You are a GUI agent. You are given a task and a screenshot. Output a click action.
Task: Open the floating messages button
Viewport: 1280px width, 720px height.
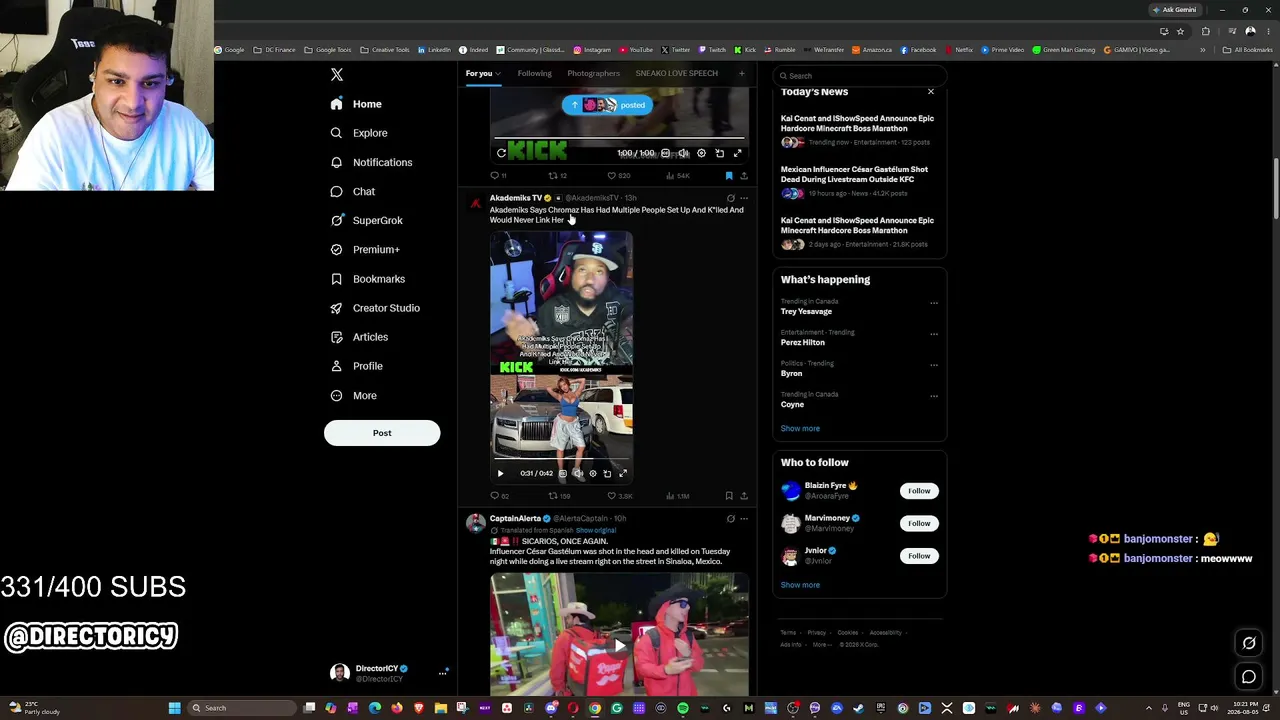[1249, 677]
